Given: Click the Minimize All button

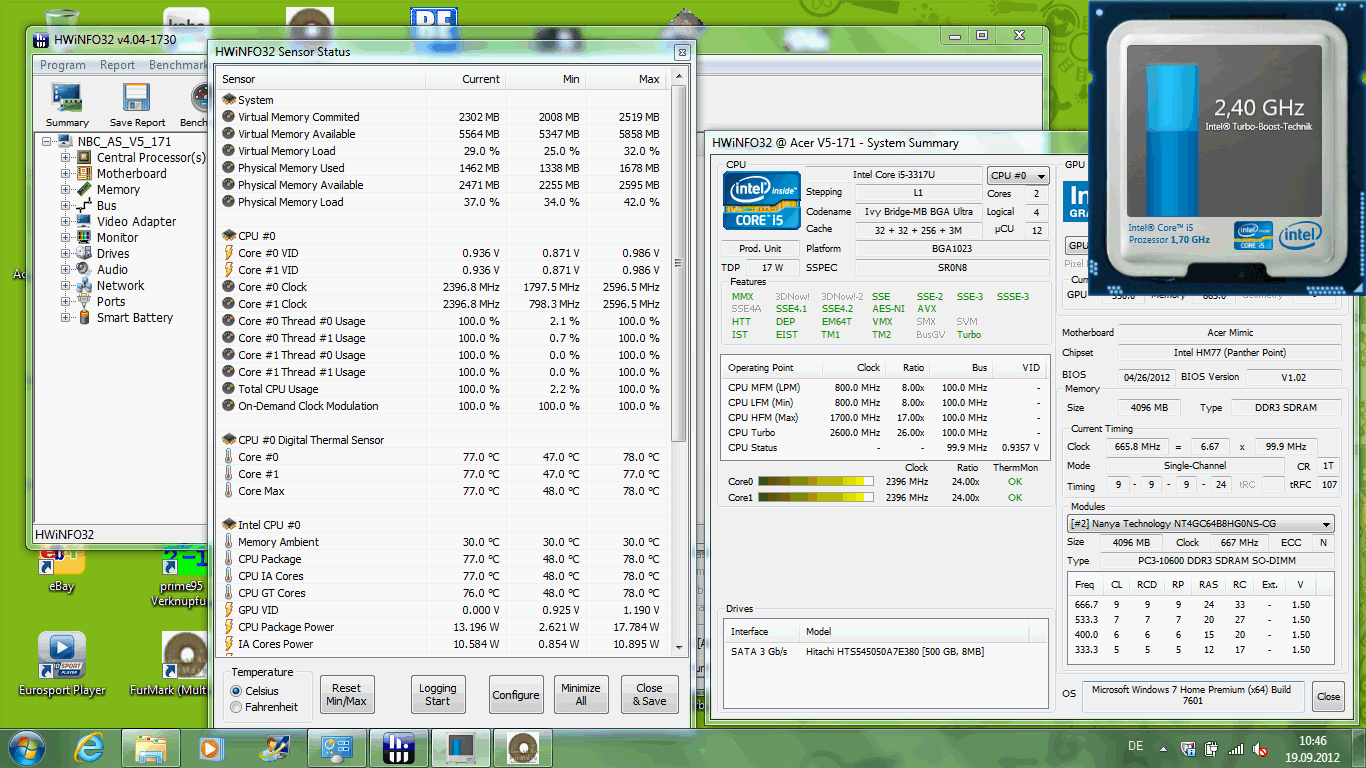Looking at the screenshot, I should [581, 695].
